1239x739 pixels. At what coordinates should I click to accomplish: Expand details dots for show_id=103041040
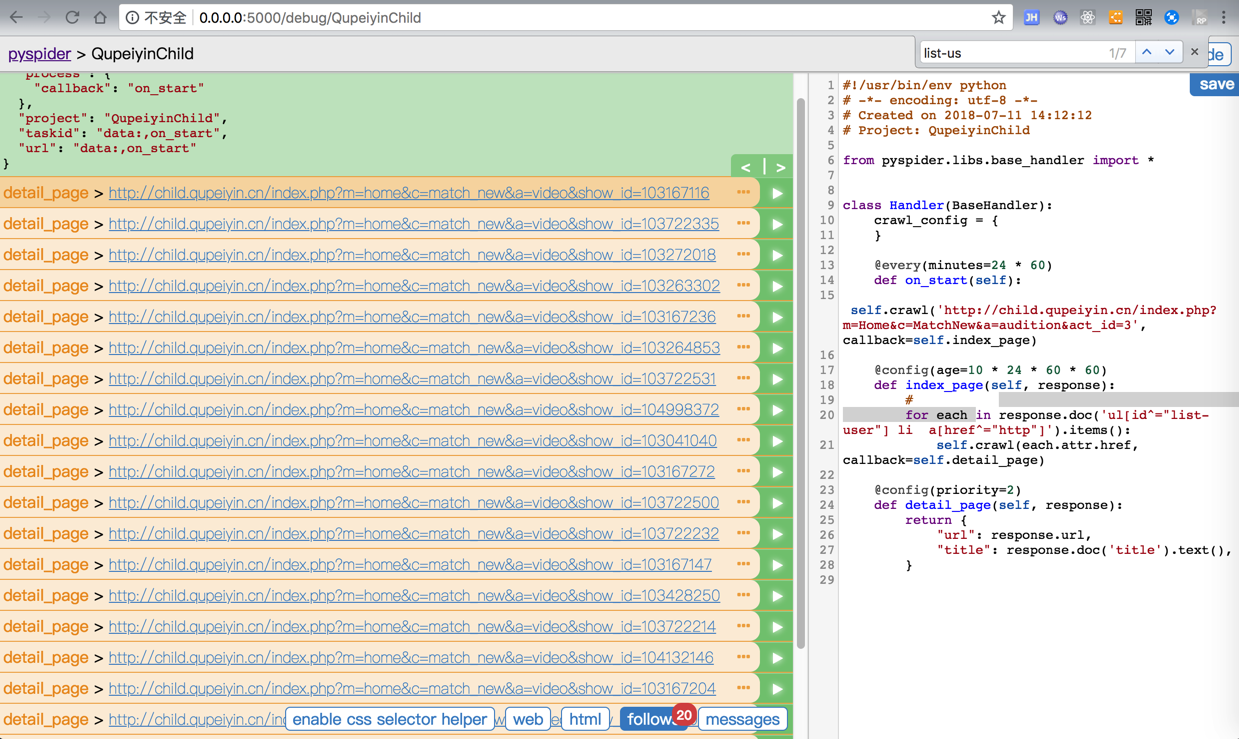[x=743, y=440]
